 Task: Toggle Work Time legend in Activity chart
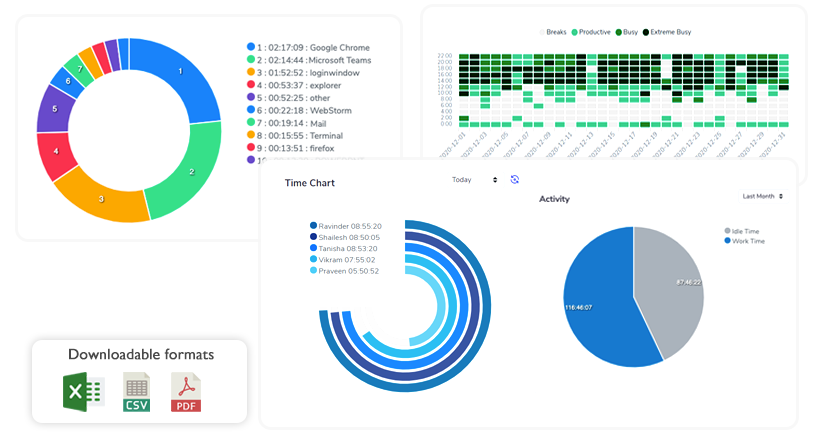pos(745,241)
